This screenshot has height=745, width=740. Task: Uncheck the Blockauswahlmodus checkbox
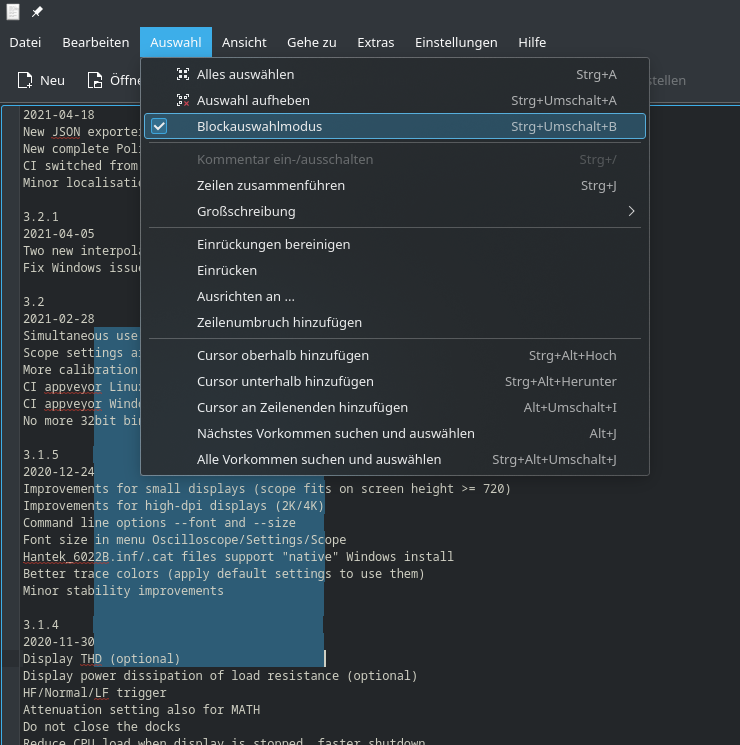coord(159,126)
